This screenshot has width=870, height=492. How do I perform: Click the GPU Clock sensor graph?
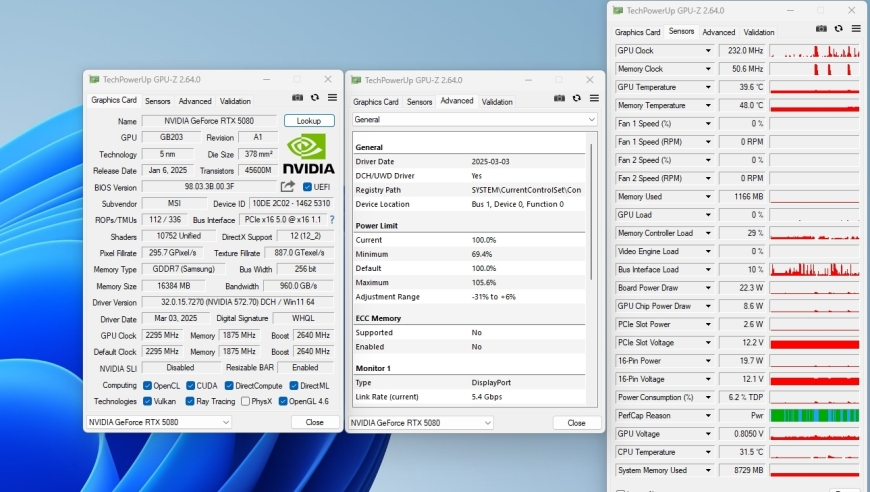pos(815,50)
